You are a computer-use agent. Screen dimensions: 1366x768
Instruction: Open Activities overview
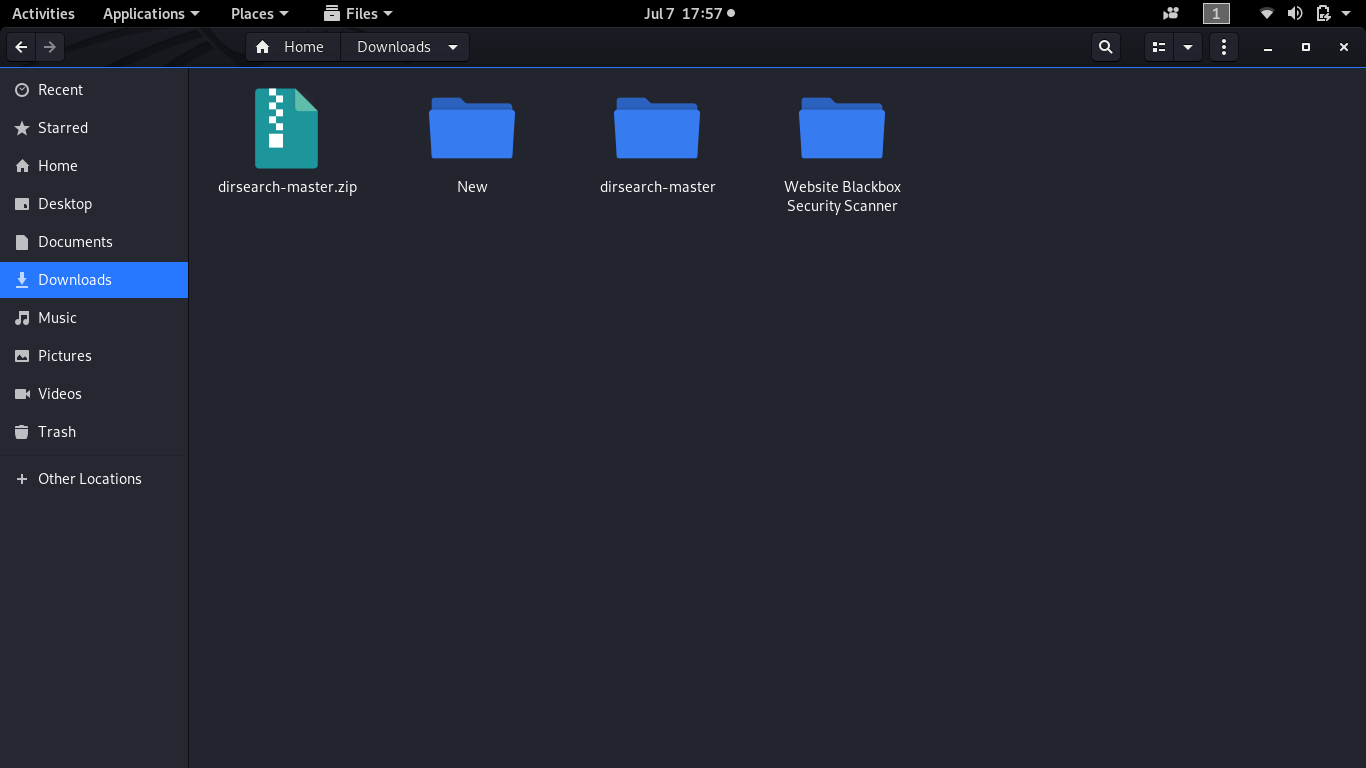pyautogui.click(x=43, y=13)
